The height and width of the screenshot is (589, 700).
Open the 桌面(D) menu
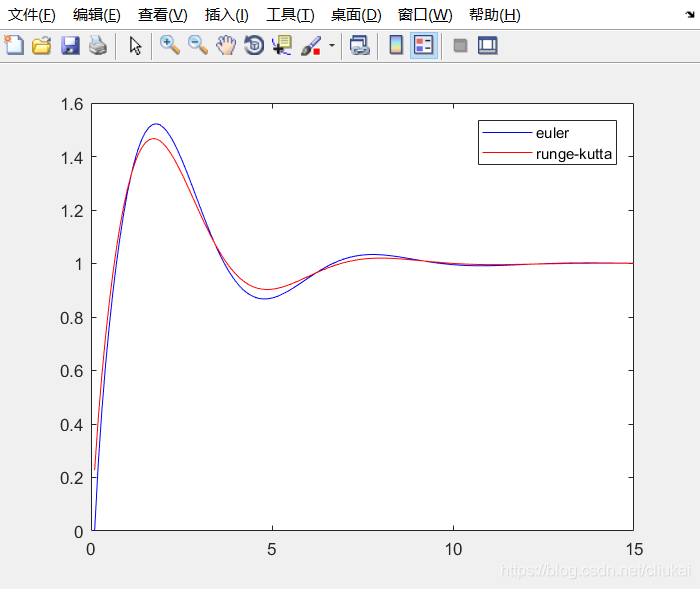pyautogui.click(x=356, y=15)
